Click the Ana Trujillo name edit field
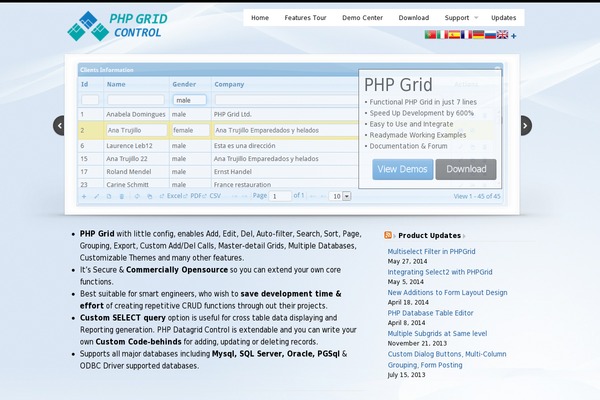Screen dimensions: 600x400 (x=137, y=130)
